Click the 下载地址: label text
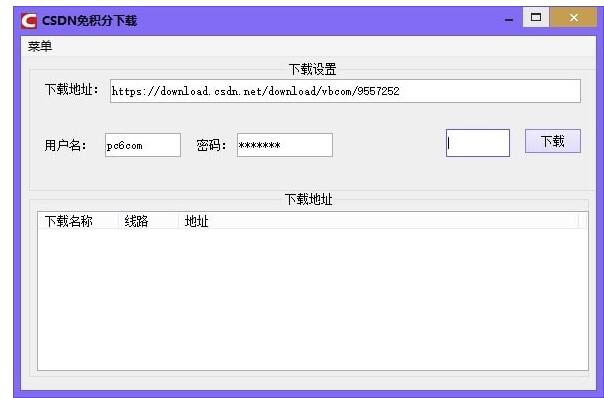The height and width of the screenshot is (398, 604). 72,90
